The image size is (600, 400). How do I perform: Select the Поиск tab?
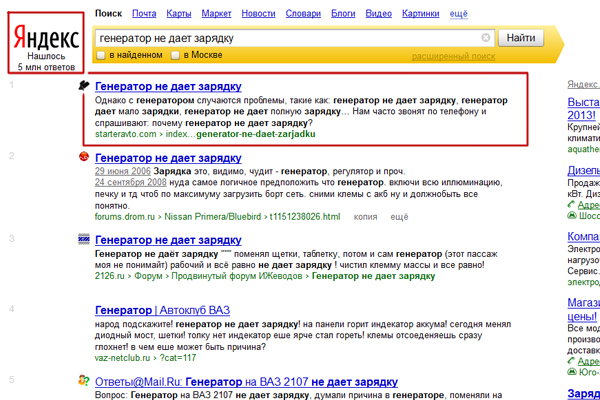108,14
